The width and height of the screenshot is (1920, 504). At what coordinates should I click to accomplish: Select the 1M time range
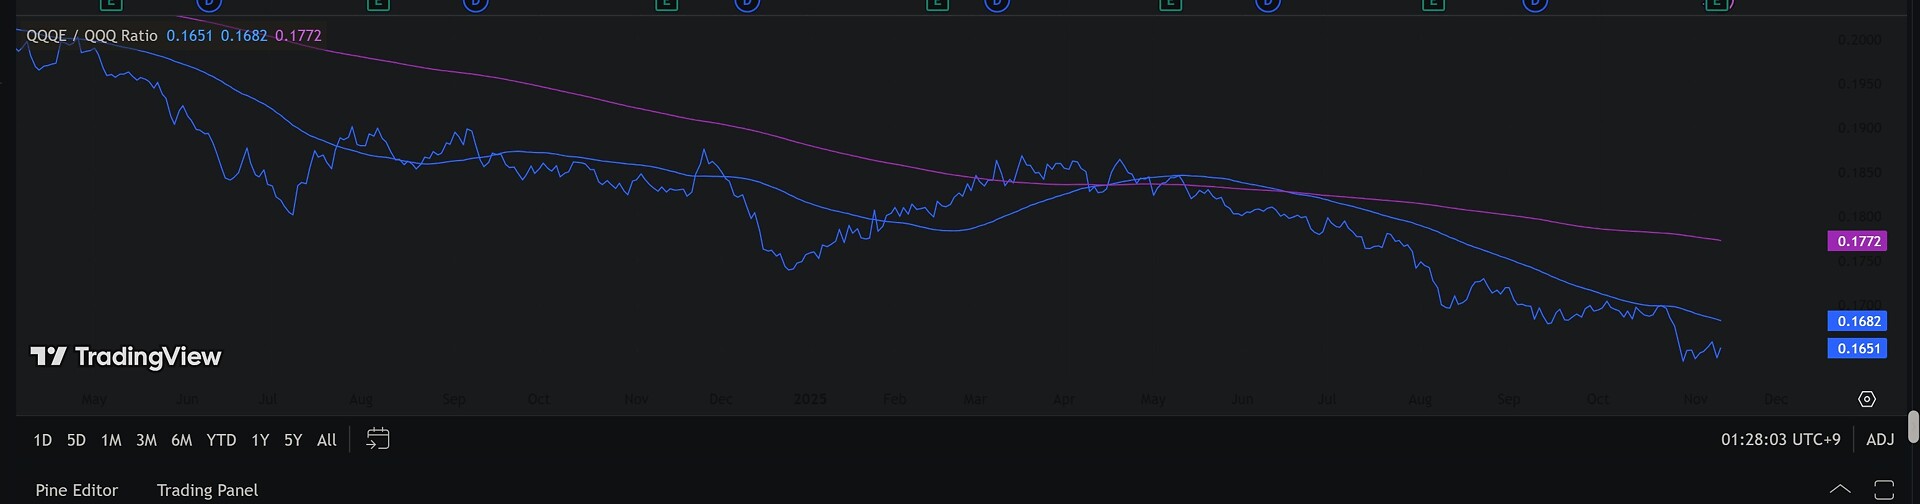click(x=111, y=440)
